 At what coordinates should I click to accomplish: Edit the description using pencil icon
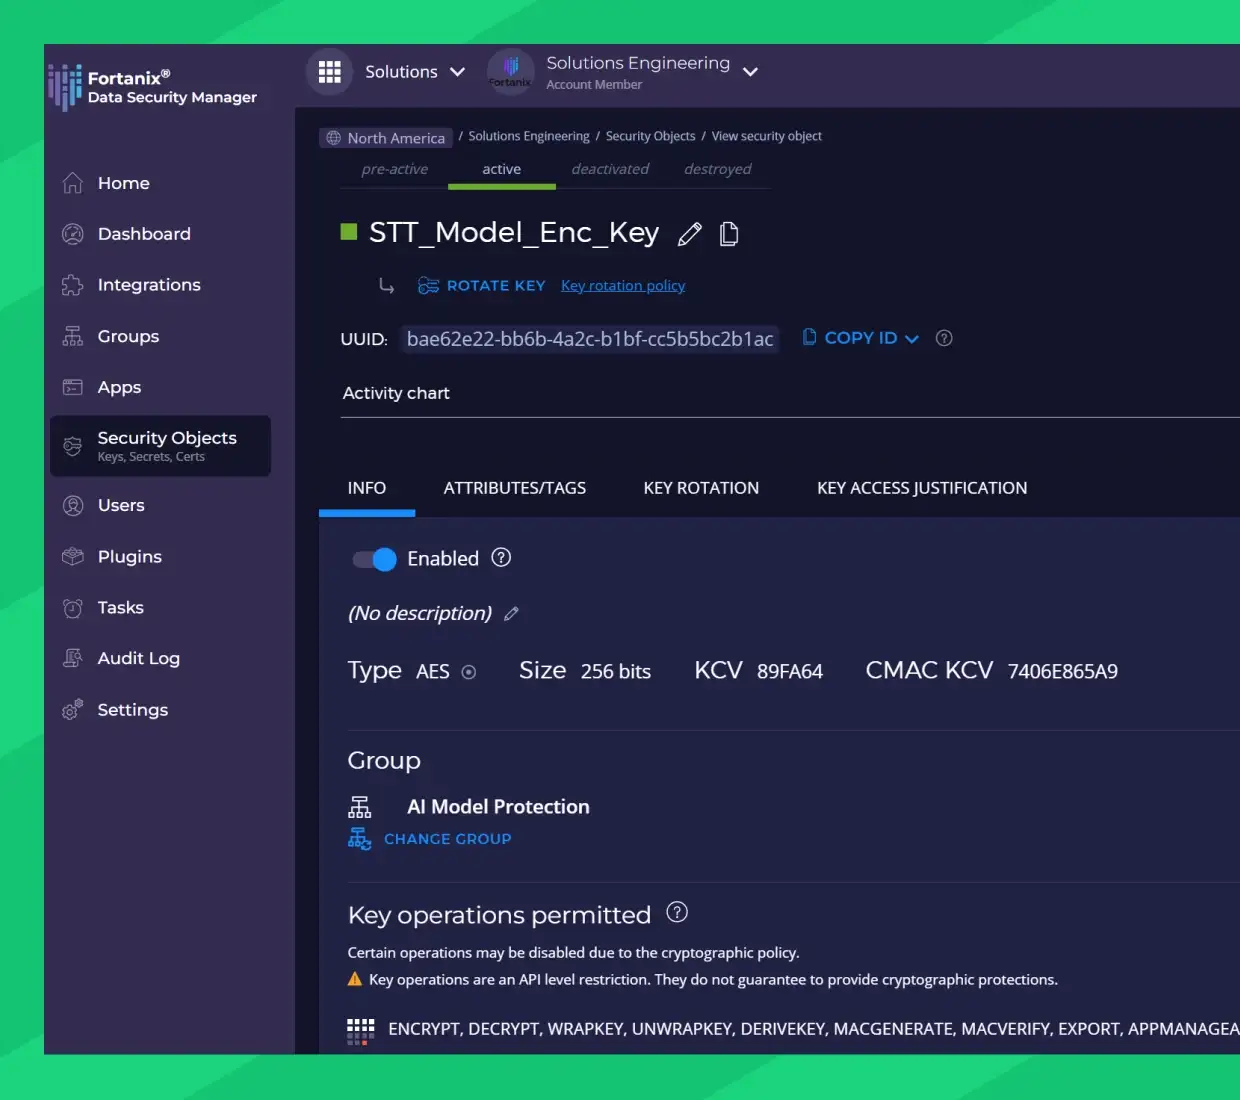511,614
